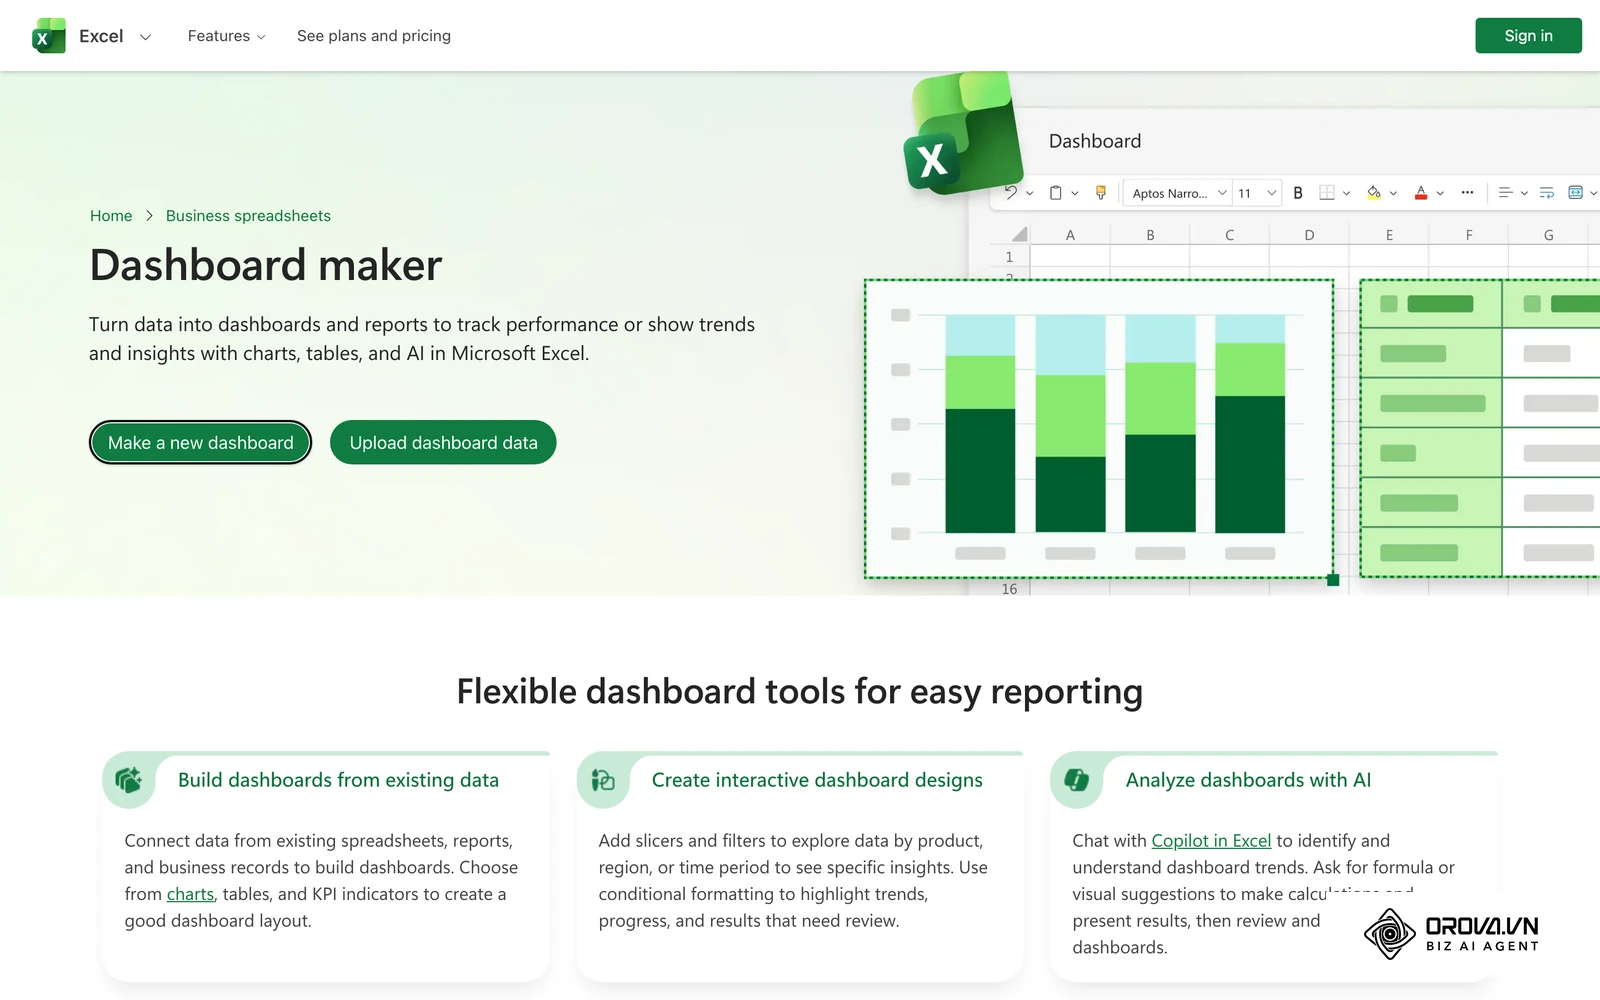Open the Features dropdown menu
The width and height of the screenshot is (1600, 1000).
point(227,36)
